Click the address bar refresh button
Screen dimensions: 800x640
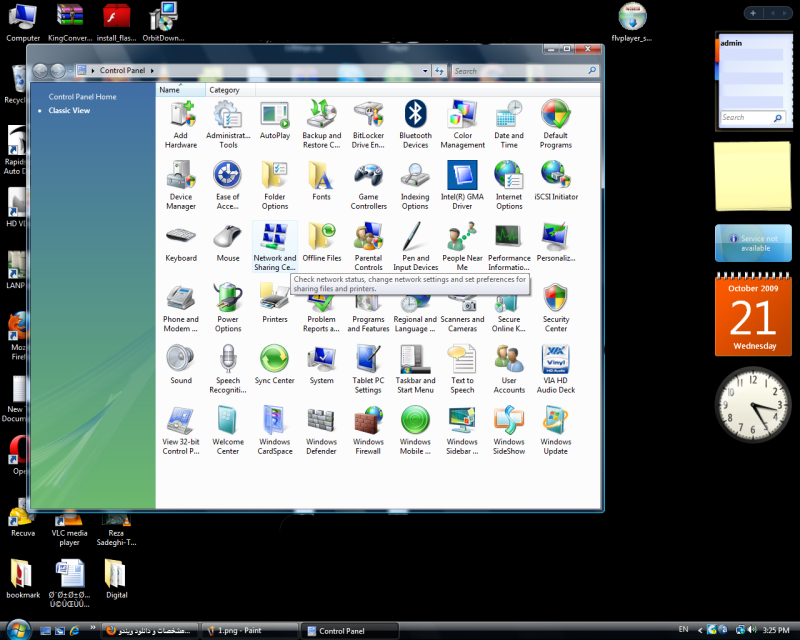coord(439,71)
